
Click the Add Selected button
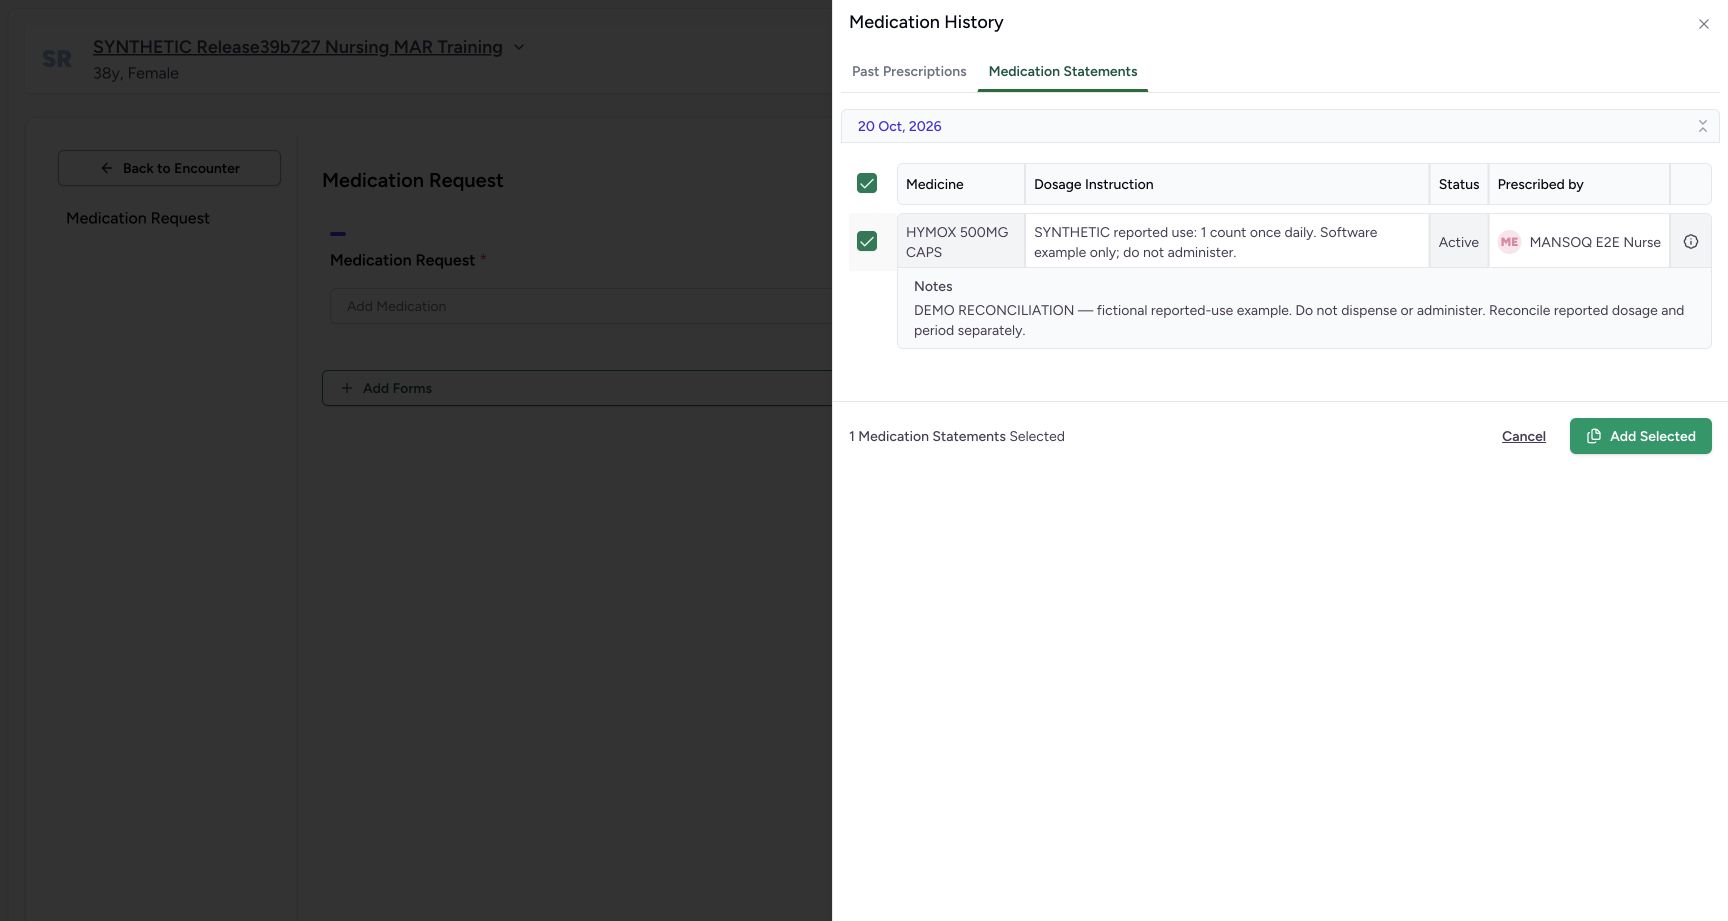1640,436
